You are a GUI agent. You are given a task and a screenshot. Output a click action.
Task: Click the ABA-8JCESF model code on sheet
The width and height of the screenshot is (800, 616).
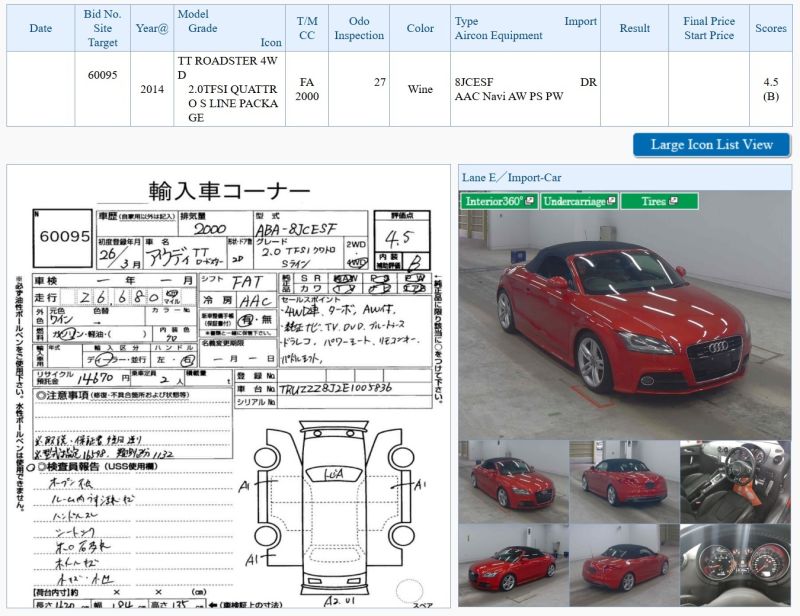click(x=297, y=229)
